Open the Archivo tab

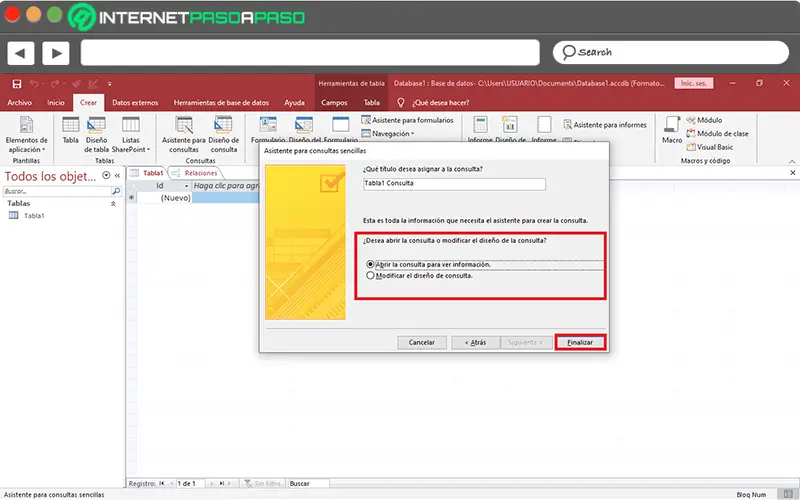coord(19,103)
